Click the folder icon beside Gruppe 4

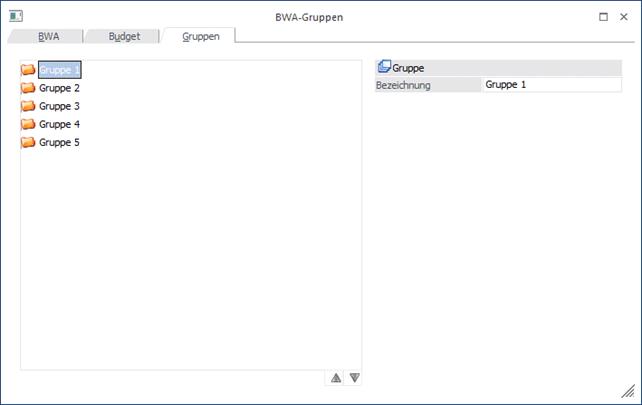28,124
